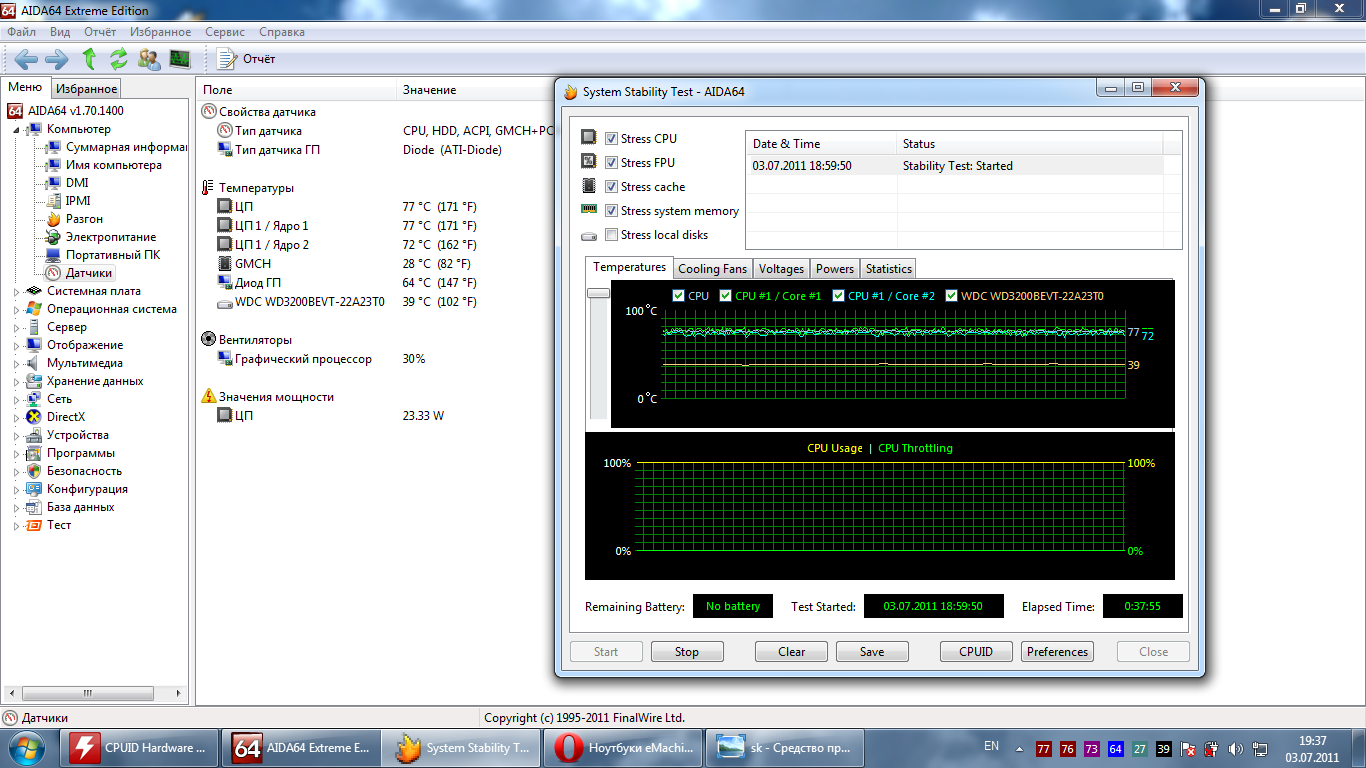Click tray temperature icon showing 64

(1115, 749)
